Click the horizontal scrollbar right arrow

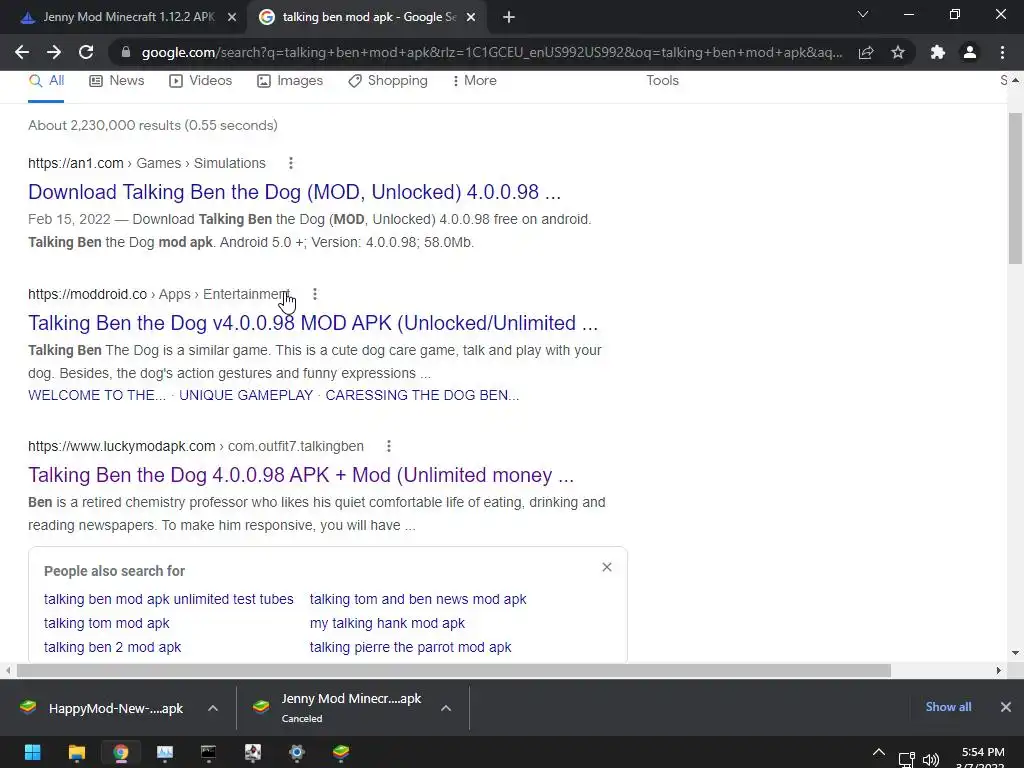(999, 671)
